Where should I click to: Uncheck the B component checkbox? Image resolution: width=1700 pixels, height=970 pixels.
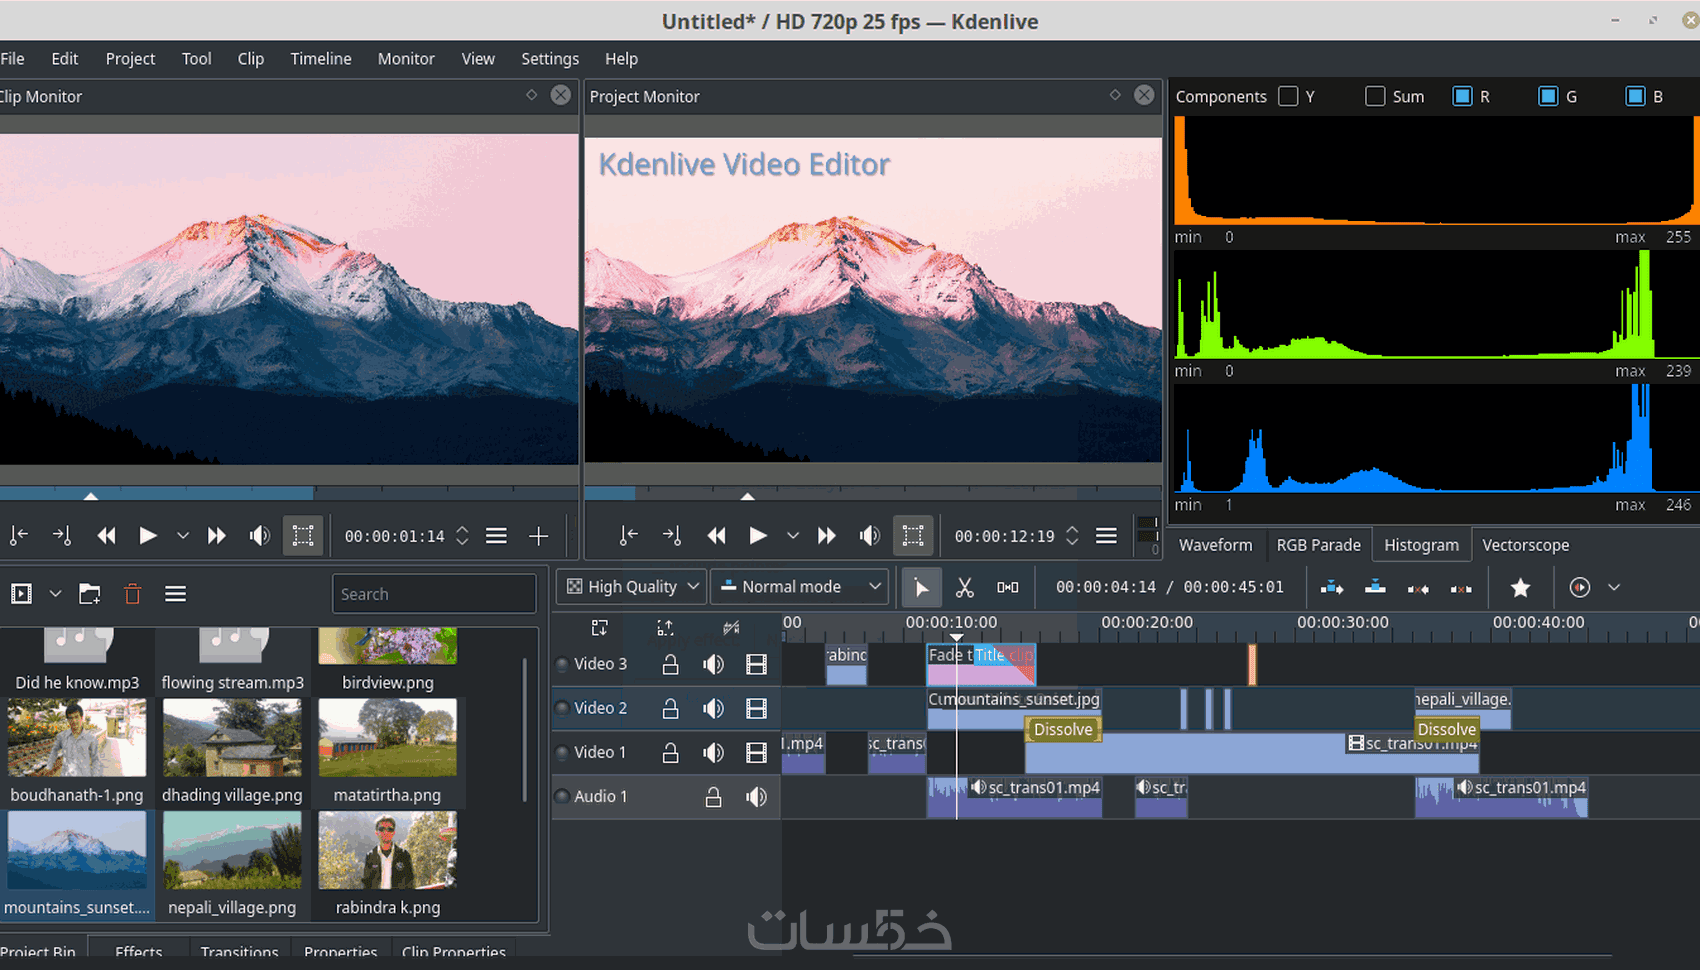[1635, 96]
